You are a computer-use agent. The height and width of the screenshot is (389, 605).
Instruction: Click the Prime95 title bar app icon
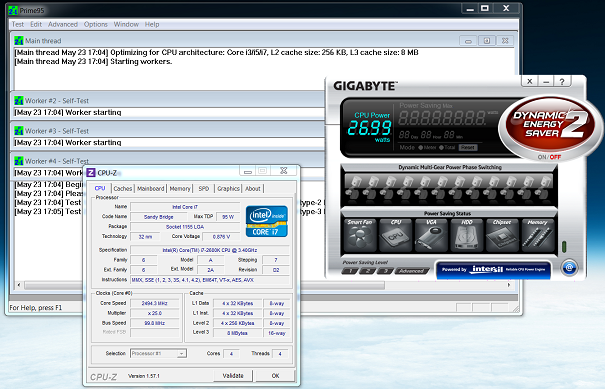[13, 10]
